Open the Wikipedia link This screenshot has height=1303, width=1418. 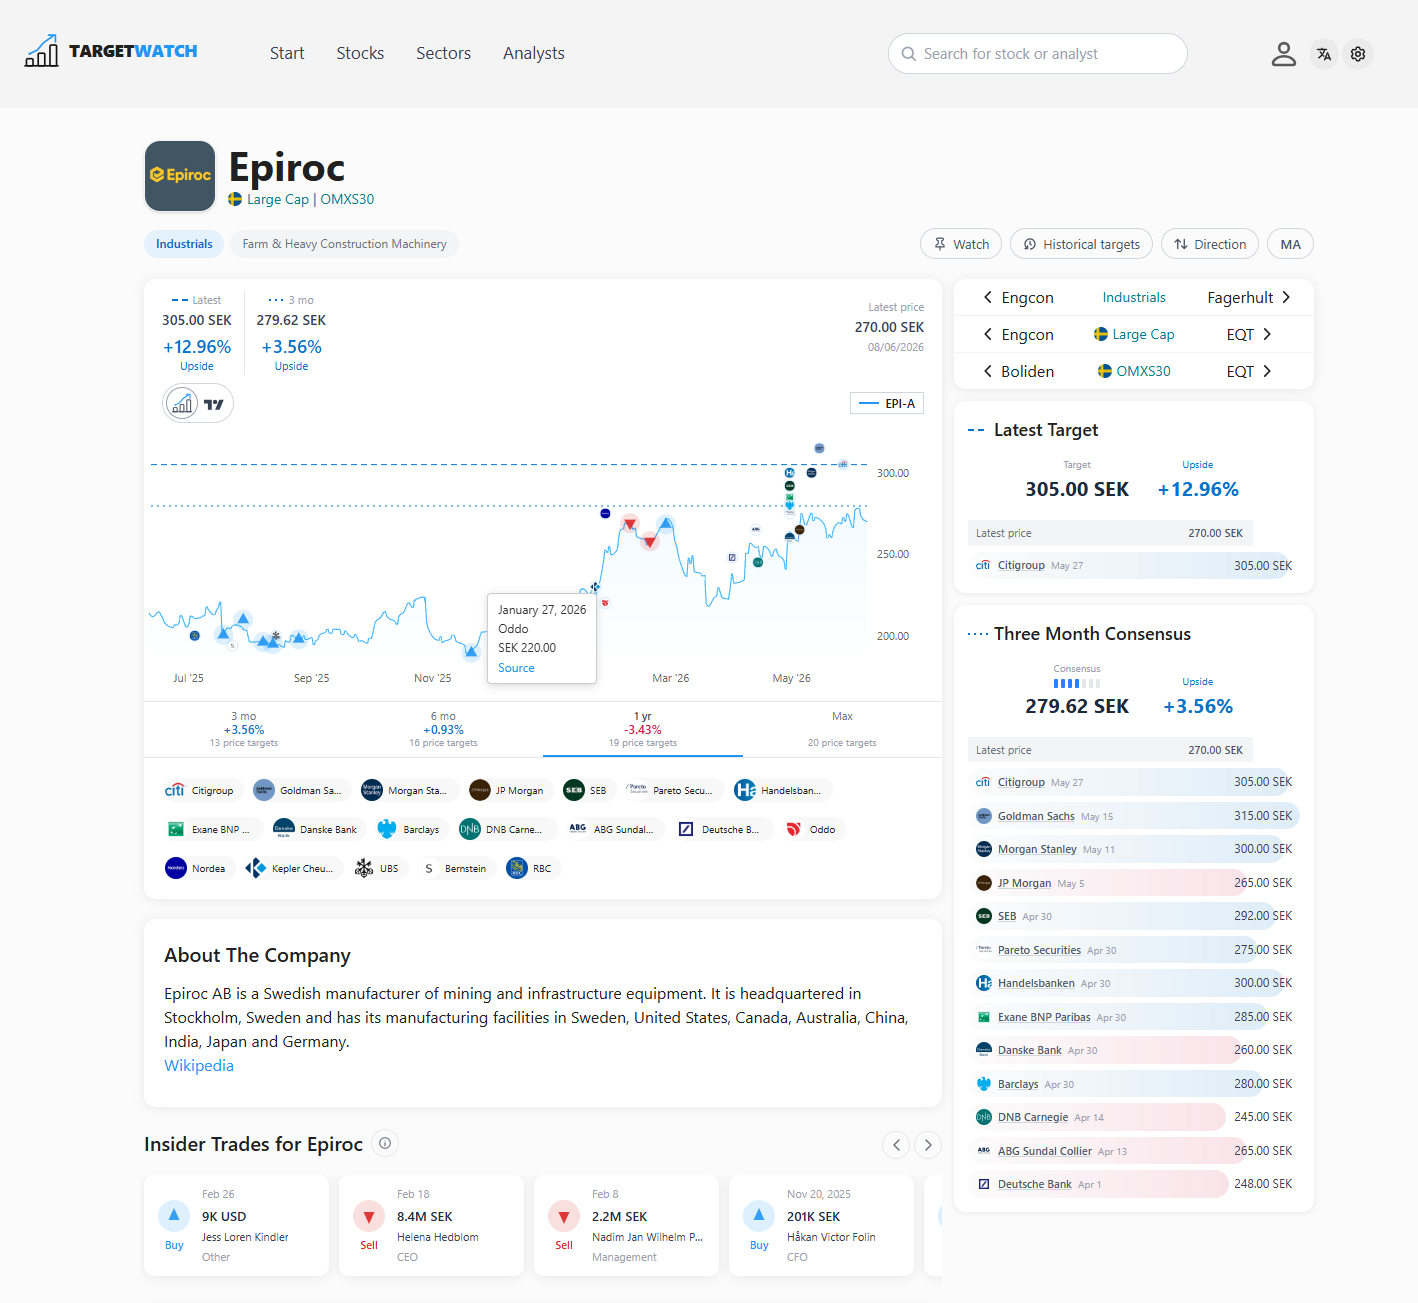tap(199, 1066)
